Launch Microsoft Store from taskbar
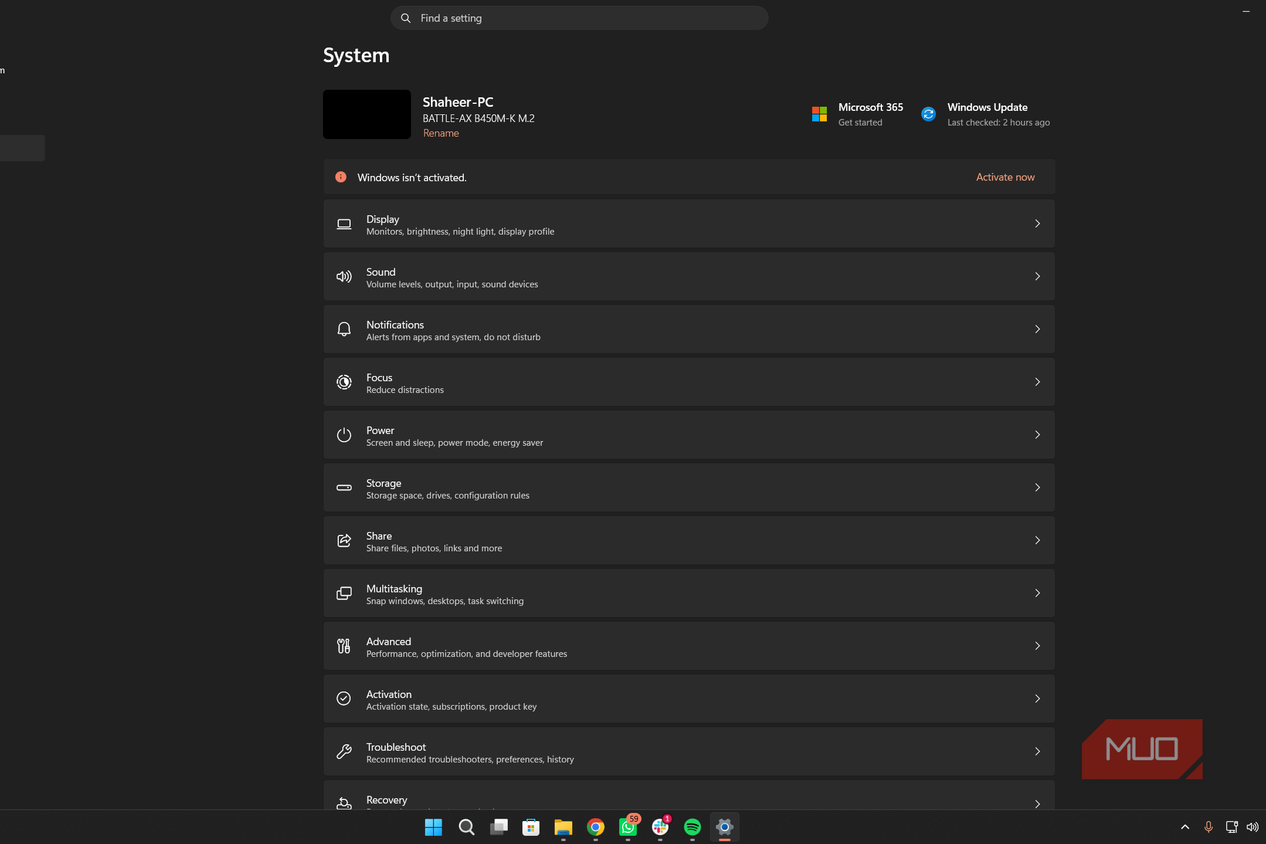Image resolution: width=1266 pixels, height=844 pixels. pos(531,827)
